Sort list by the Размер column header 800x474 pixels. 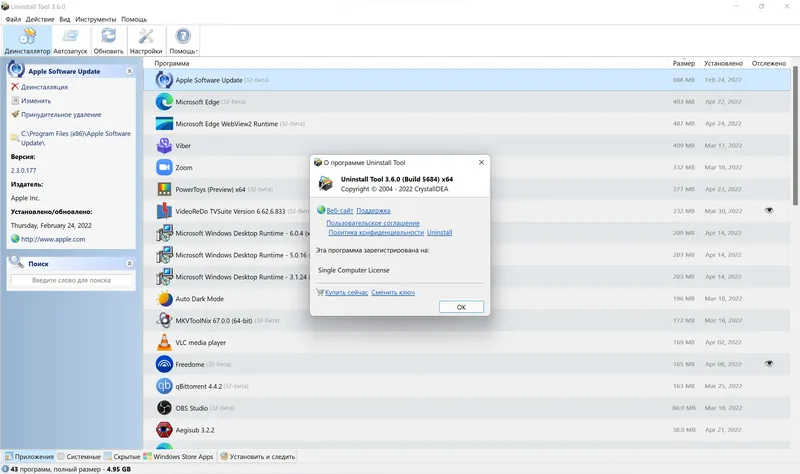click(x=683, y=63)
